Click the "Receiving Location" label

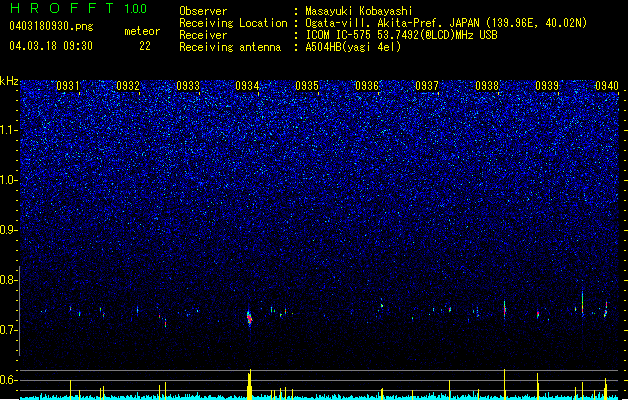pos(233,23)
